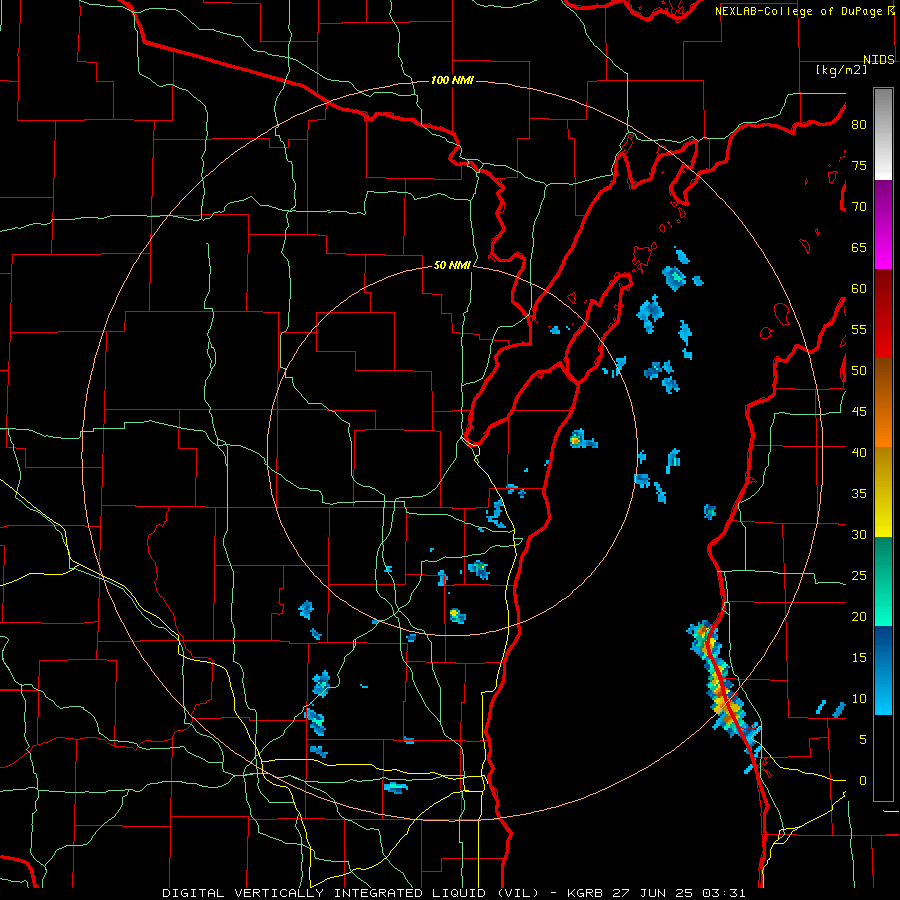Pick the green-aqua segment of color scale
Image resolution: width=900 pixels, height=900 pixels.
[883, 581]
